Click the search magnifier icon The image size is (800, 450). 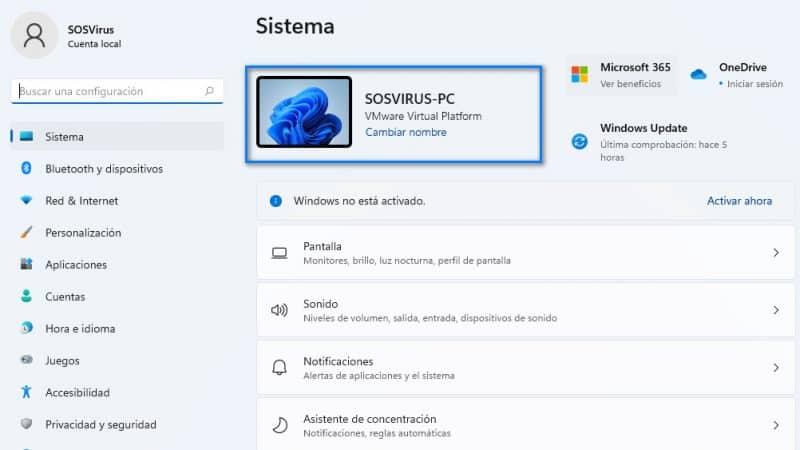coord(209,91)
